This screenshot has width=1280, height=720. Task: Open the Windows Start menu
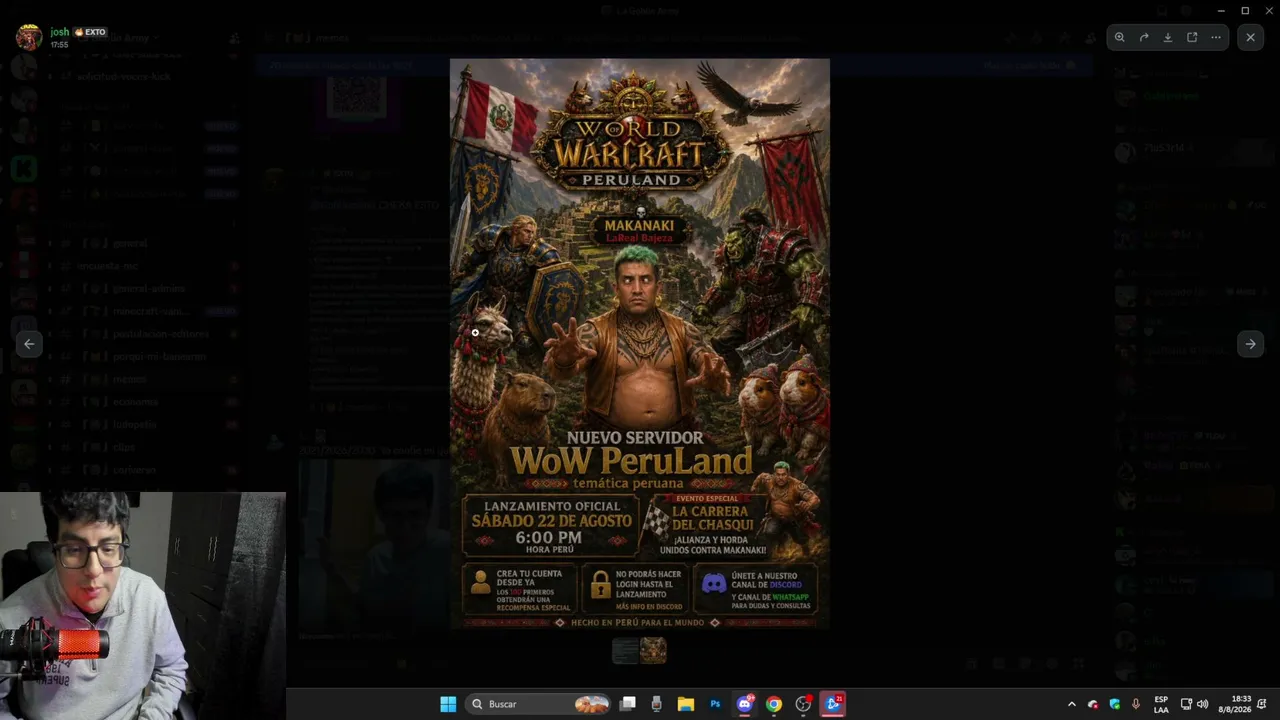pos(448,704)
